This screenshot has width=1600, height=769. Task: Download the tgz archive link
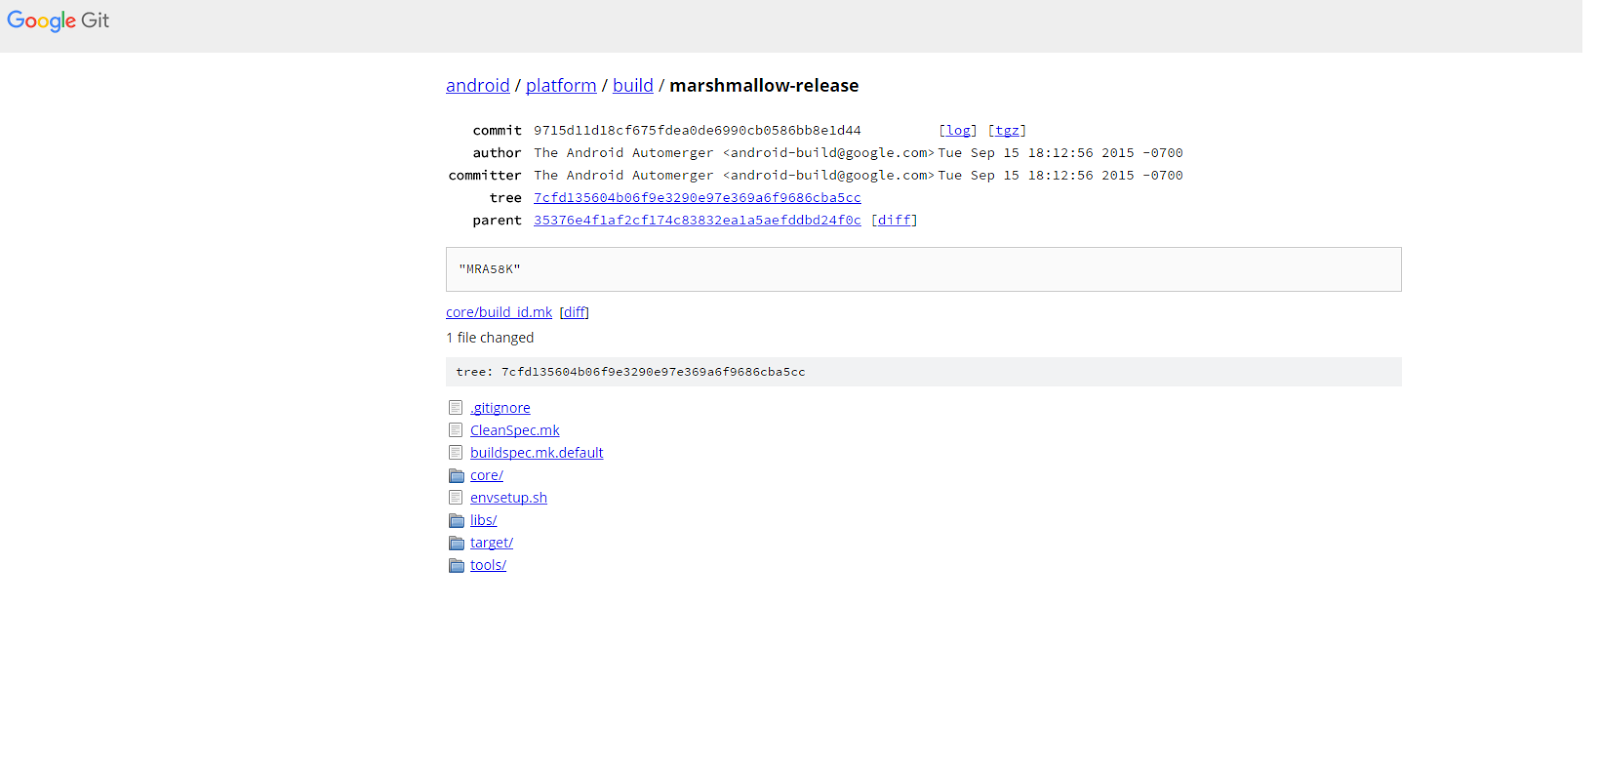point(1007,131)
